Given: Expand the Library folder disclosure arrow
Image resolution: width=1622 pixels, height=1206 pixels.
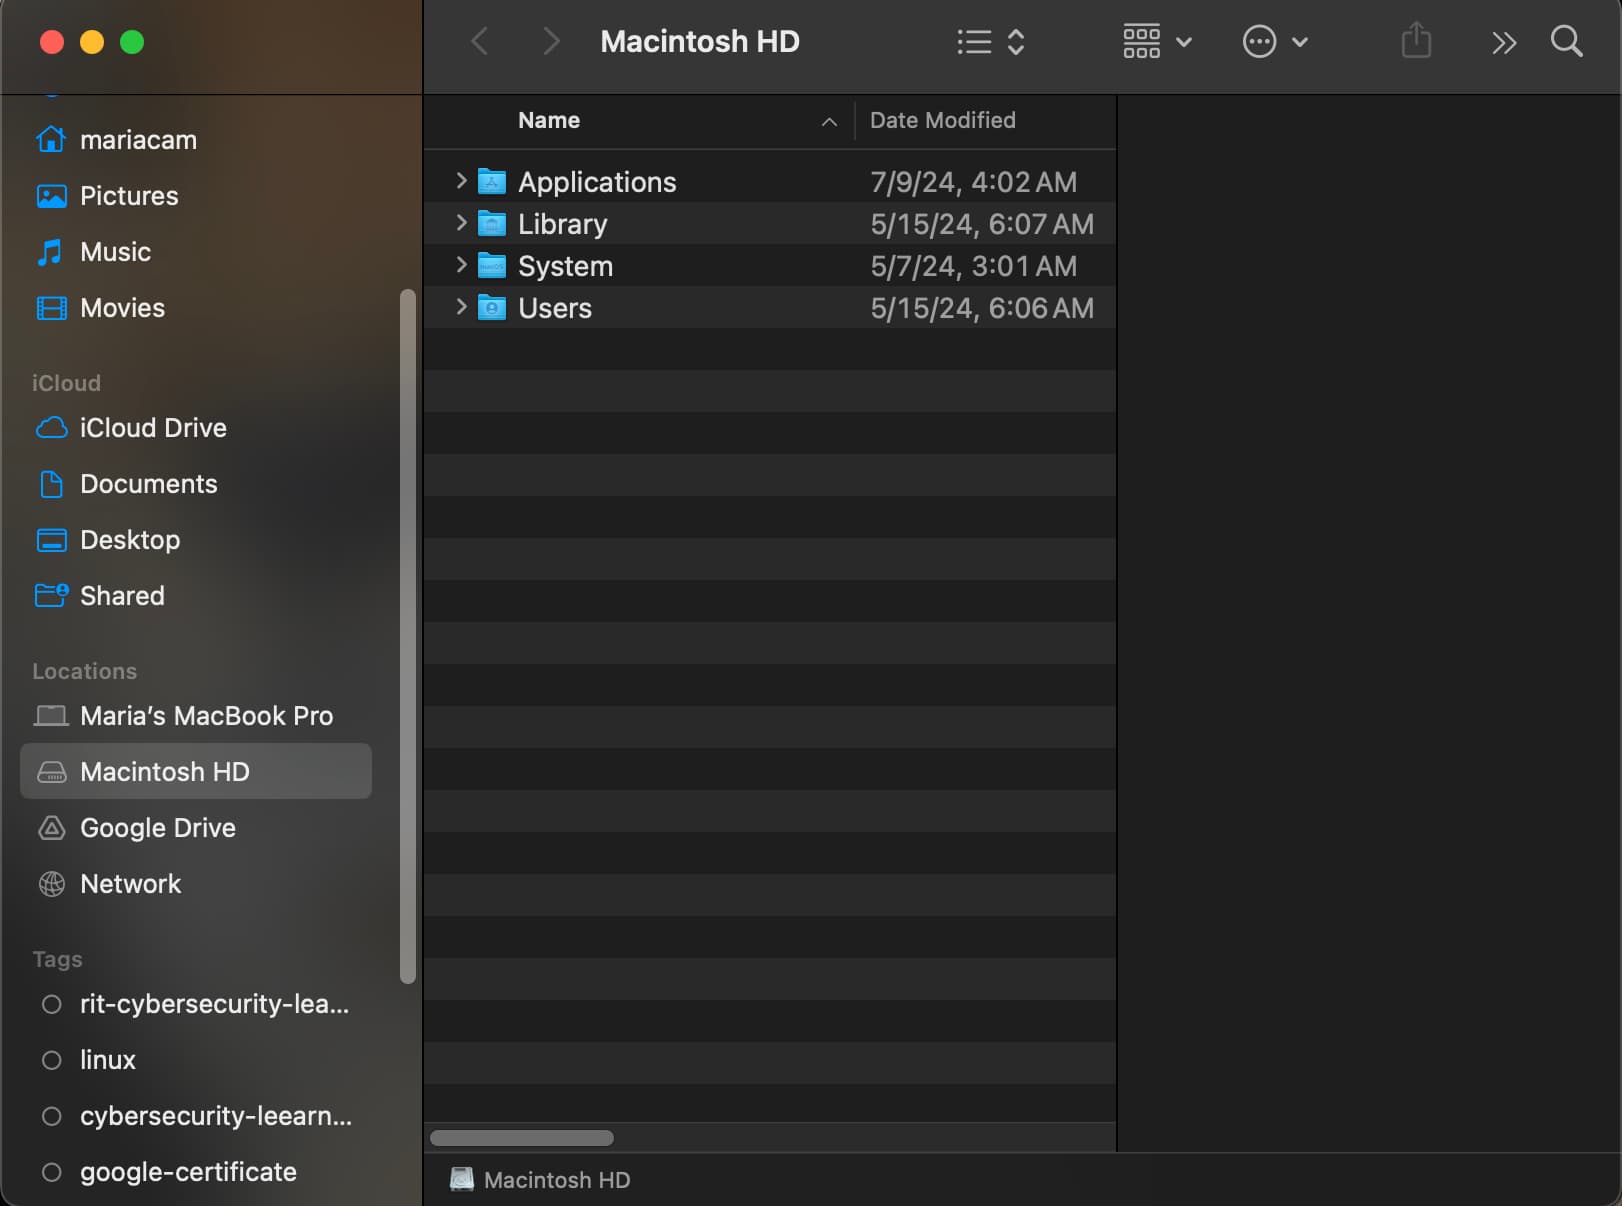Looking at the screenshot, I should click(x=461, y=223).
